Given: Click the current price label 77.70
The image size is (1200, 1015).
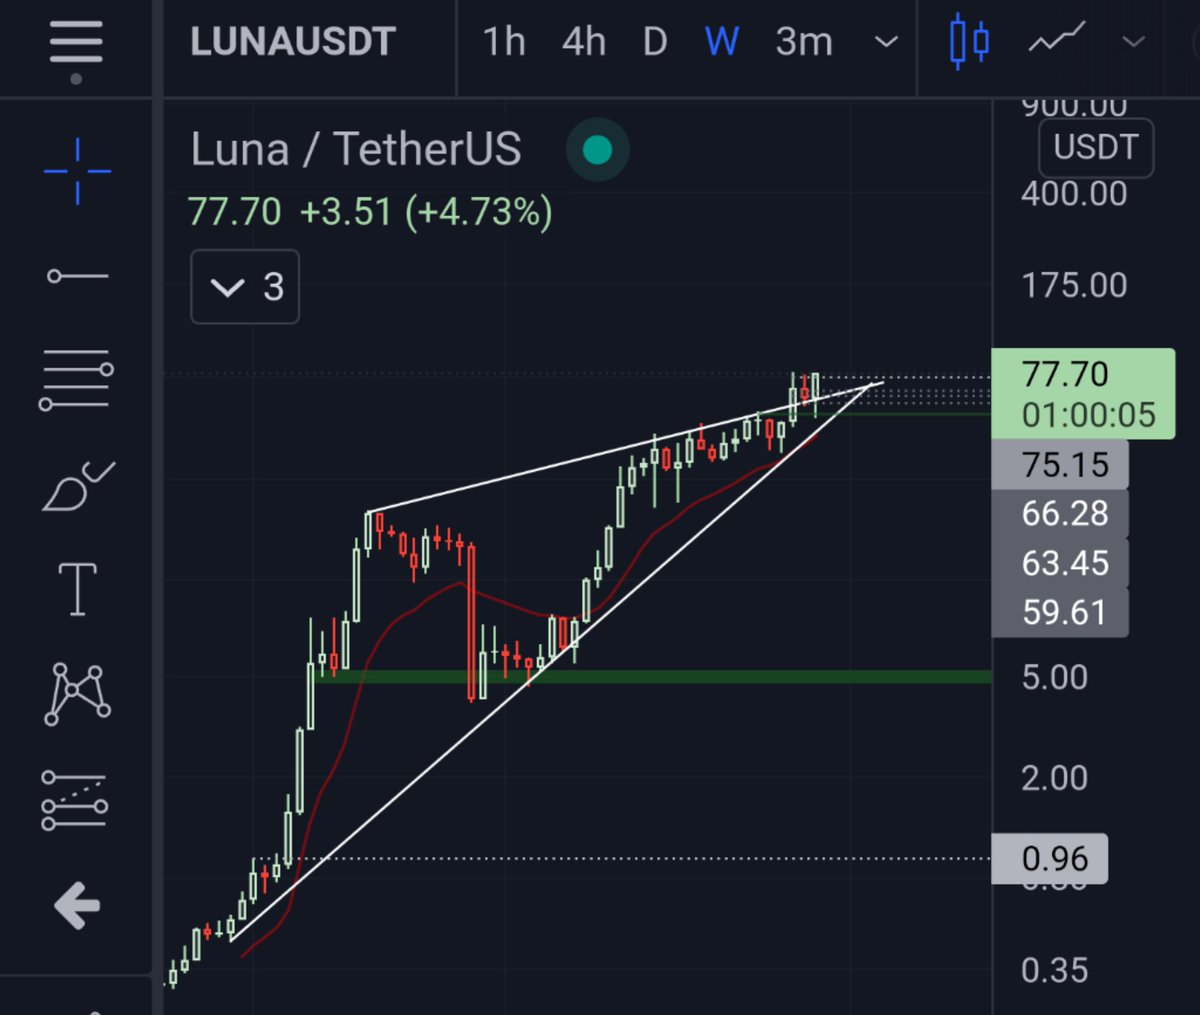Looking at the screenshot, I should click(1066, 374).
